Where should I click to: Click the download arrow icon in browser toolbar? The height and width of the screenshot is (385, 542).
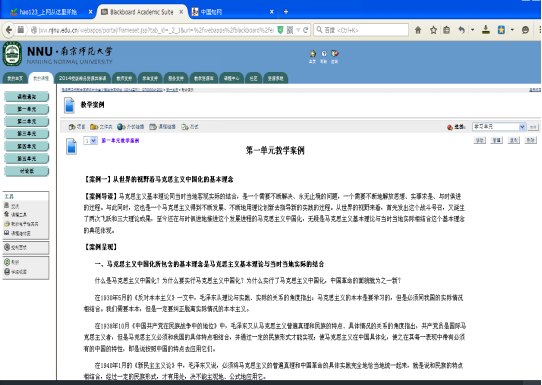pyautogui.click(x=486, y=30)
